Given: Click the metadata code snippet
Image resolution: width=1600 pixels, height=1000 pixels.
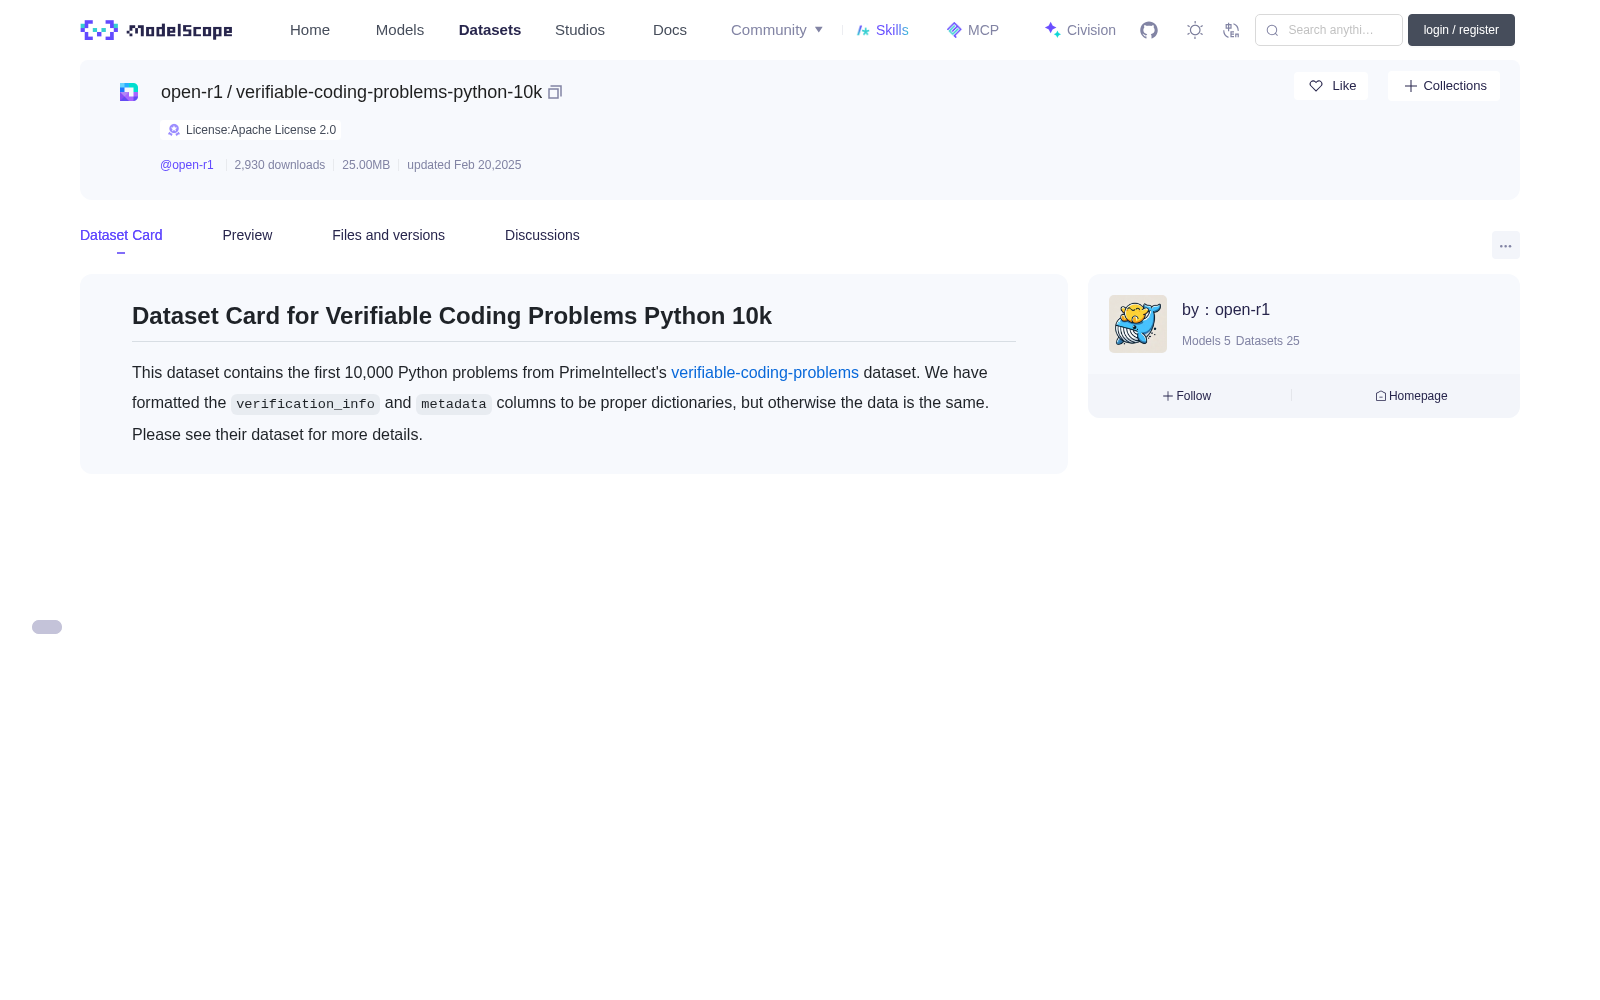Looking at the screenshot, I should 454,404.
